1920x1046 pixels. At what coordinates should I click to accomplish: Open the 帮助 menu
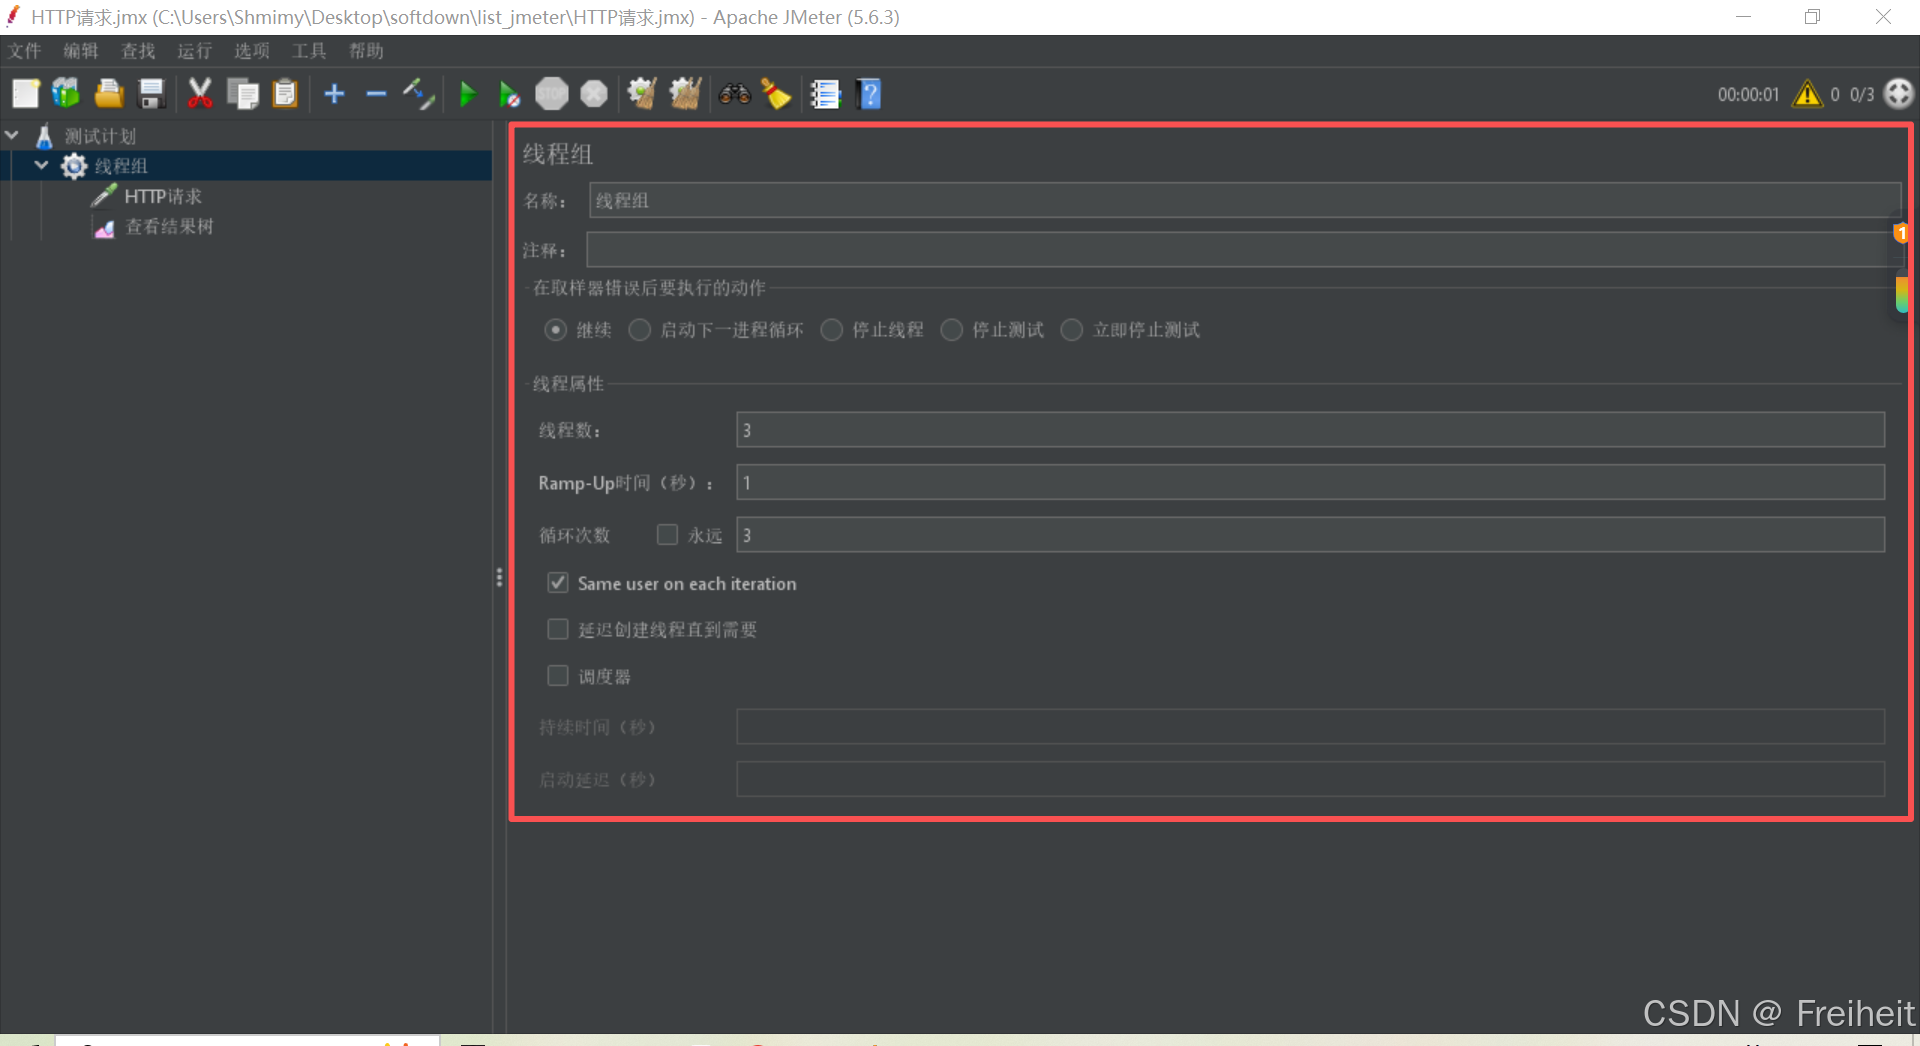coord(366,51)
